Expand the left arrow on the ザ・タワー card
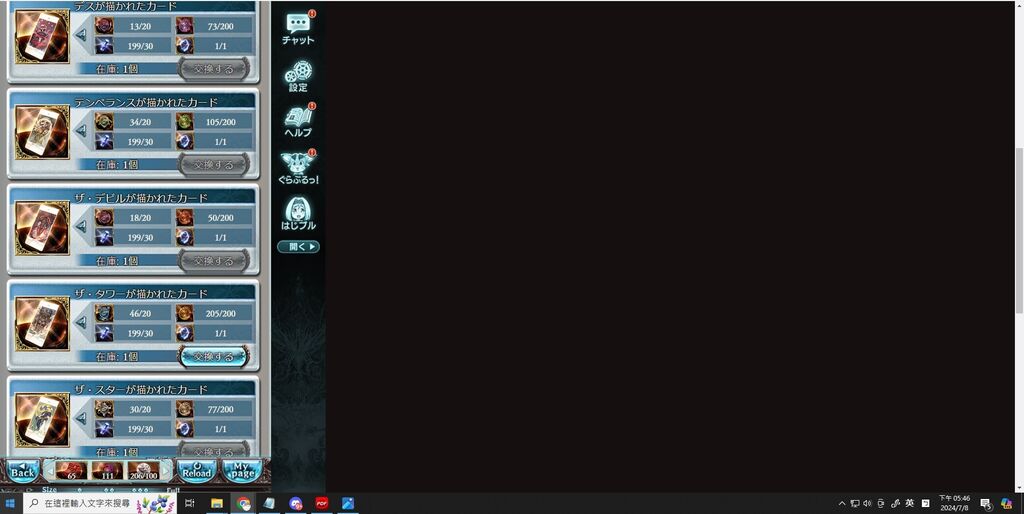 [x=81, y=323]
